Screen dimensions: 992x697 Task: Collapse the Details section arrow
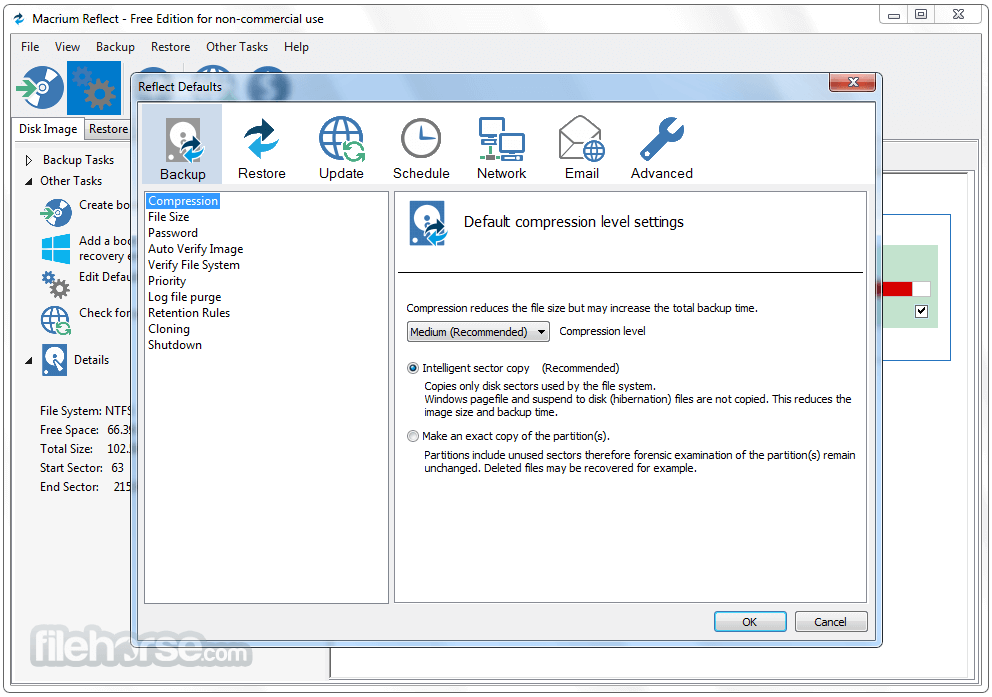pyautogui.click(x=28, y=361)
